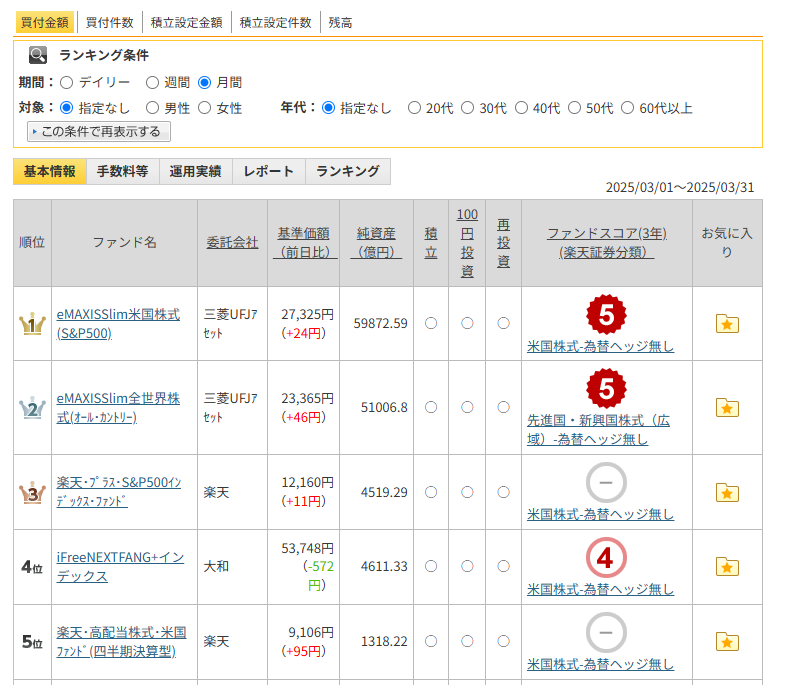Select the 30代 age group option

tap(467, 108)
